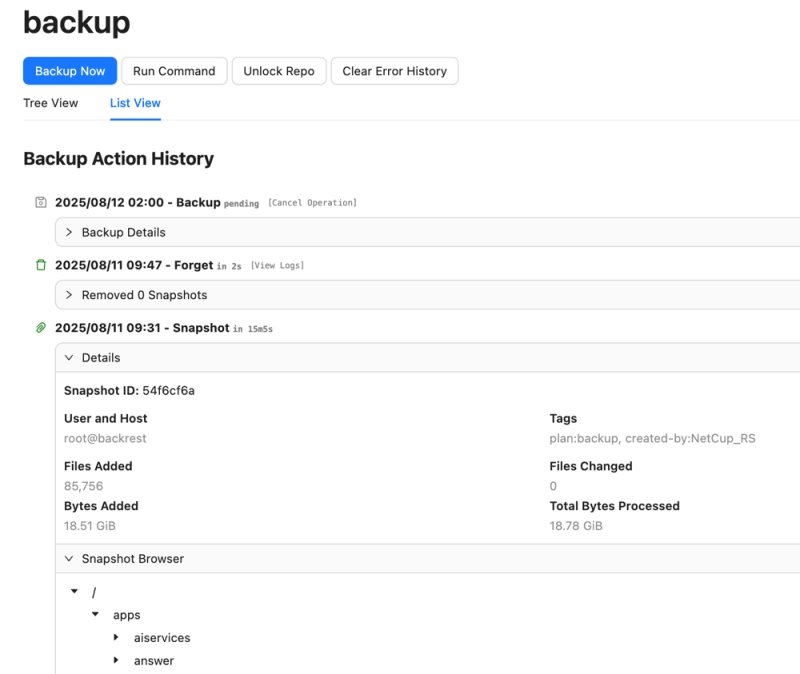Screen dimensions: 800x674
Task: Collapse the root / folder tree node
Action: [74, 591]
